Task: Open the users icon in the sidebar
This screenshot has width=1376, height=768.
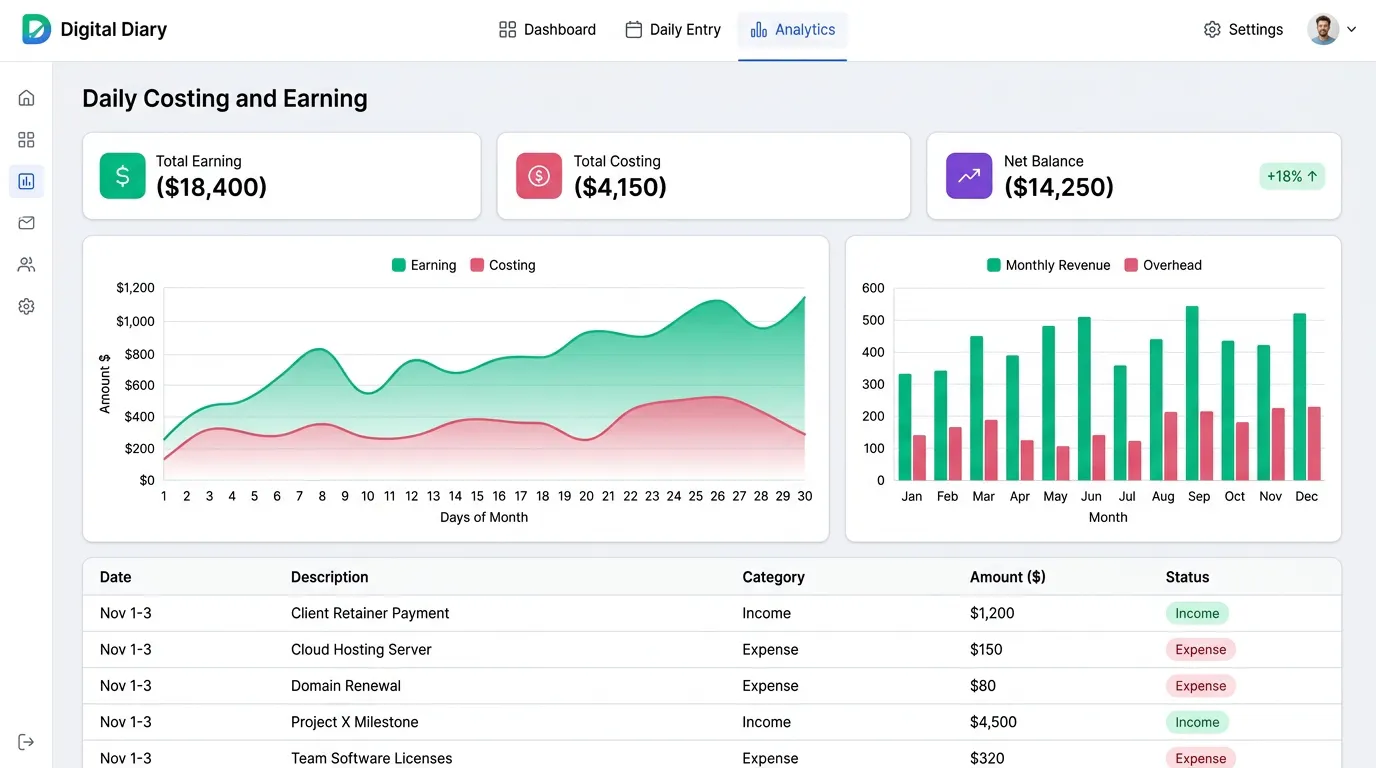Action: click(27, 265)
